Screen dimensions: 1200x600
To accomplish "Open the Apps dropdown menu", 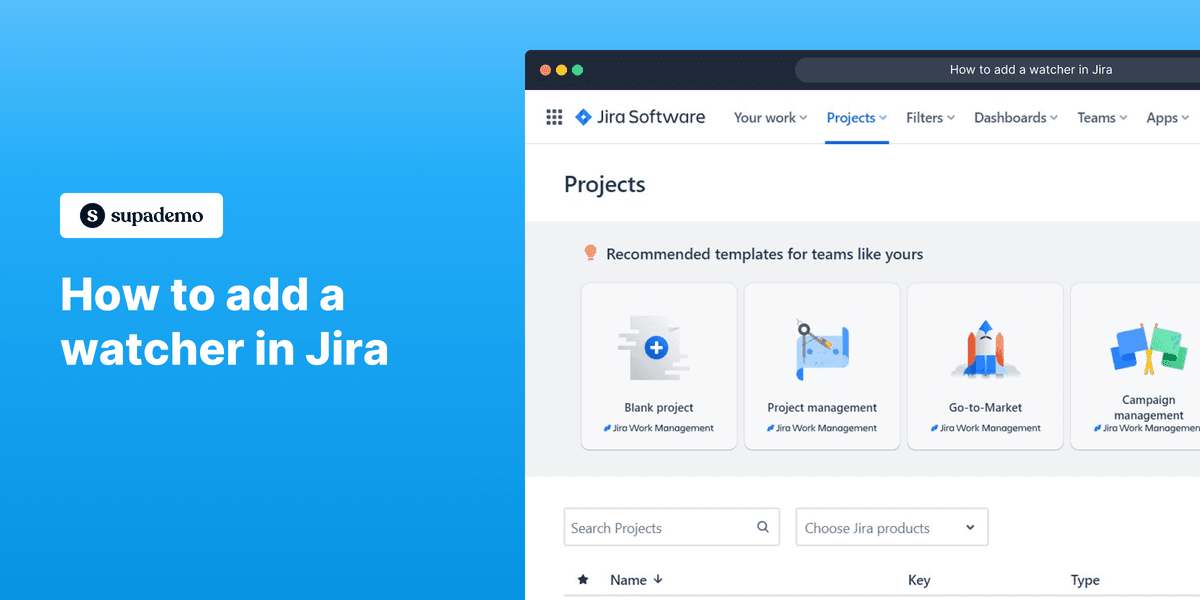I will point(1166,117).
